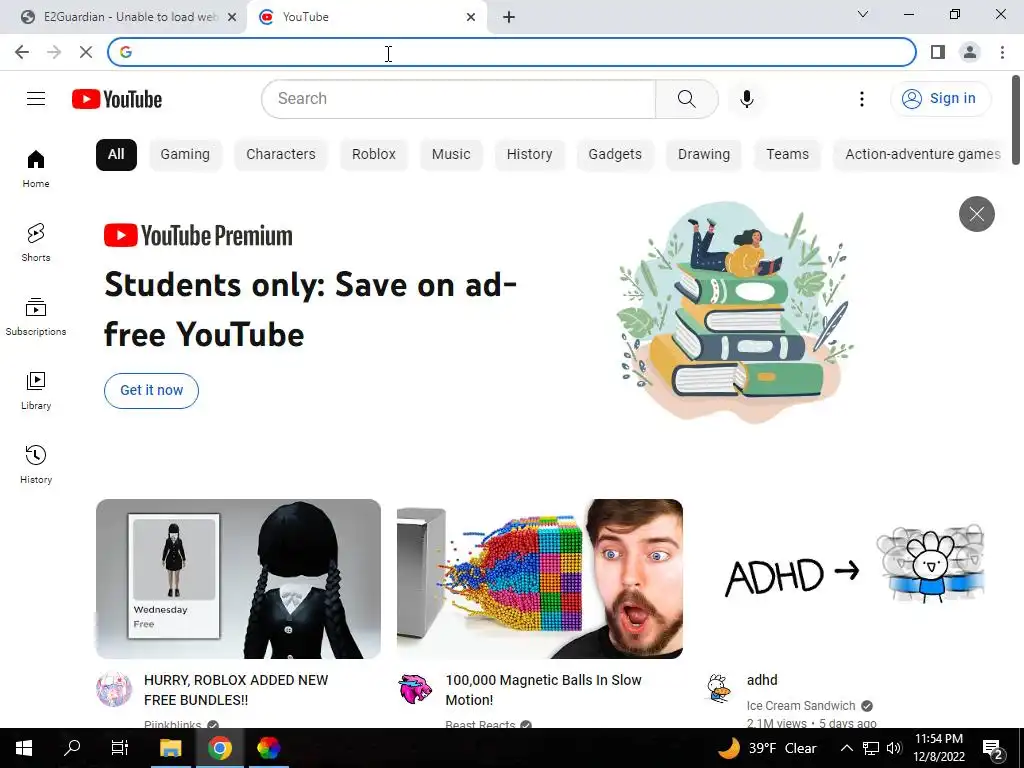This screenshot has height=768, width=1024.
Task: Open YouTube settings three-dot menu
Action: click(x=862, y=99)
